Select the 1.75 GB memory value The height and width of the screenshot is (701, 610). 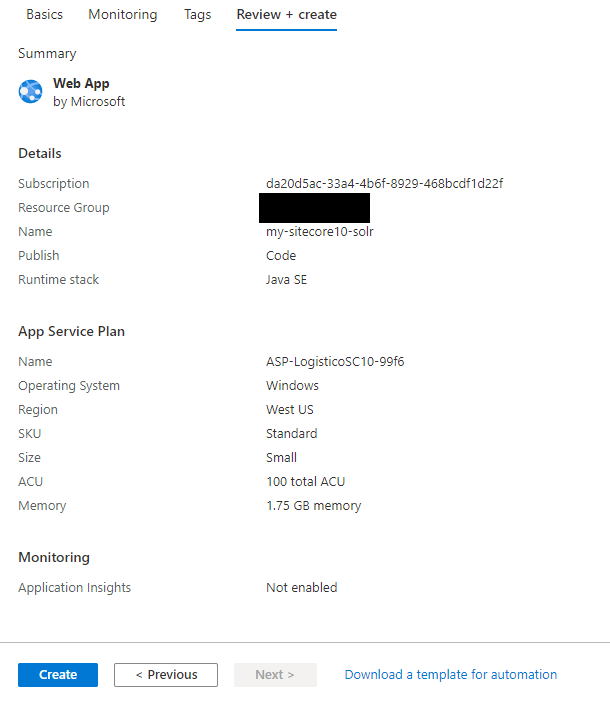[x=313, y=506]
